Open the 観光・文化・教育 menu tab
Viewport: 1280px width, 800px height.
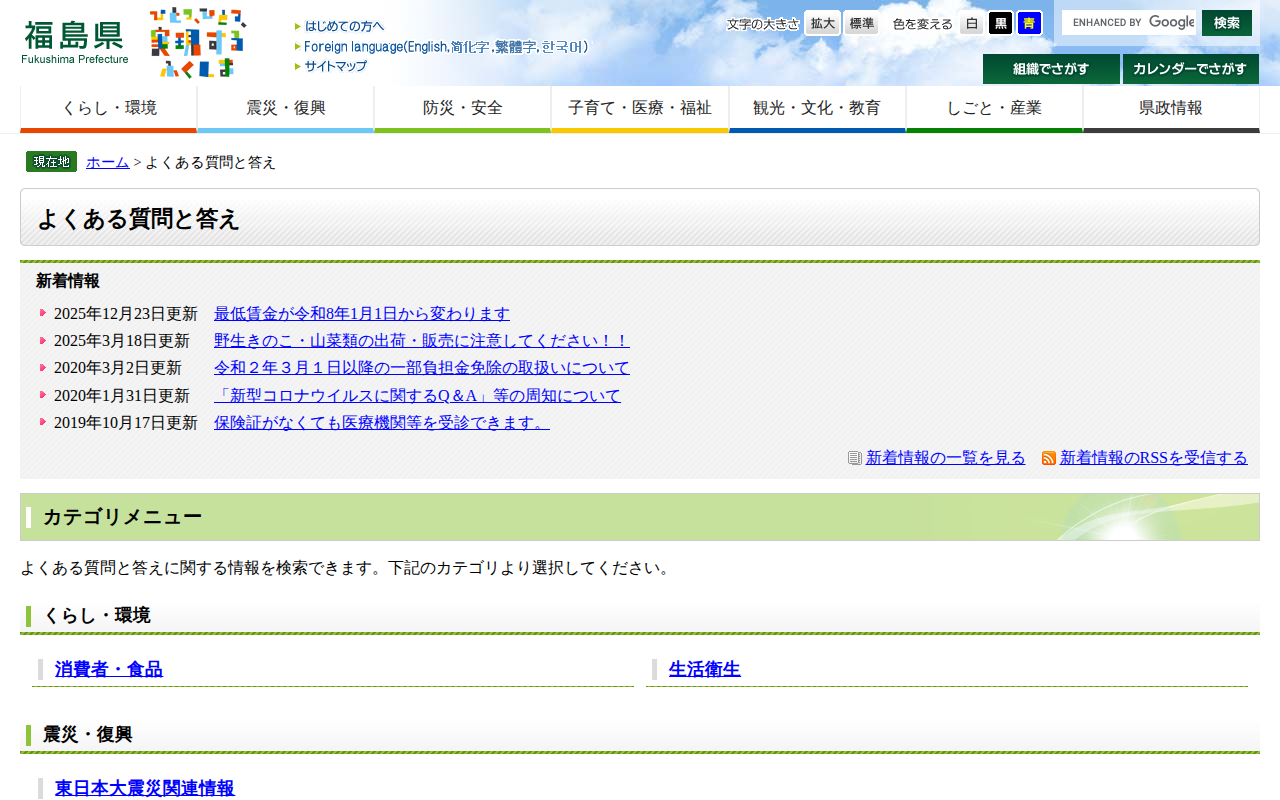coord(818,109)
